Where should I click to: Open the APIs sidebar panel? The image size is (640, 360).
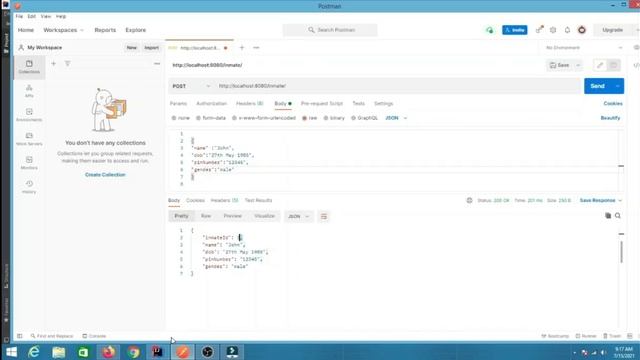pyautogui.click(x=29, y=91)
